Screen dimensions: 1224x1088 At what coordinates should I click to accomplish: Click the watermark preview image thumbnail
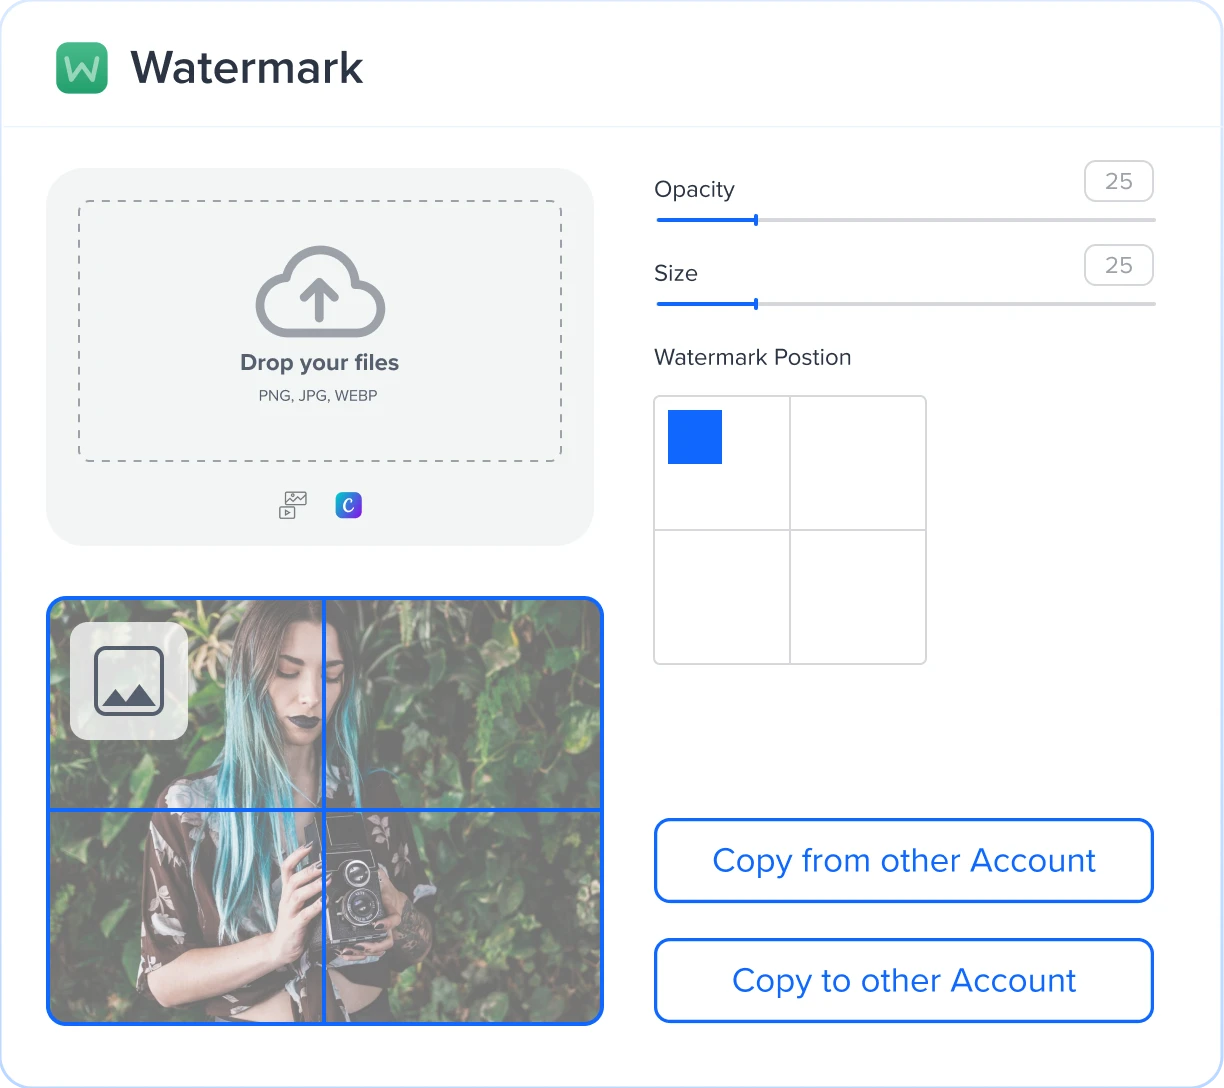point(325,810)
